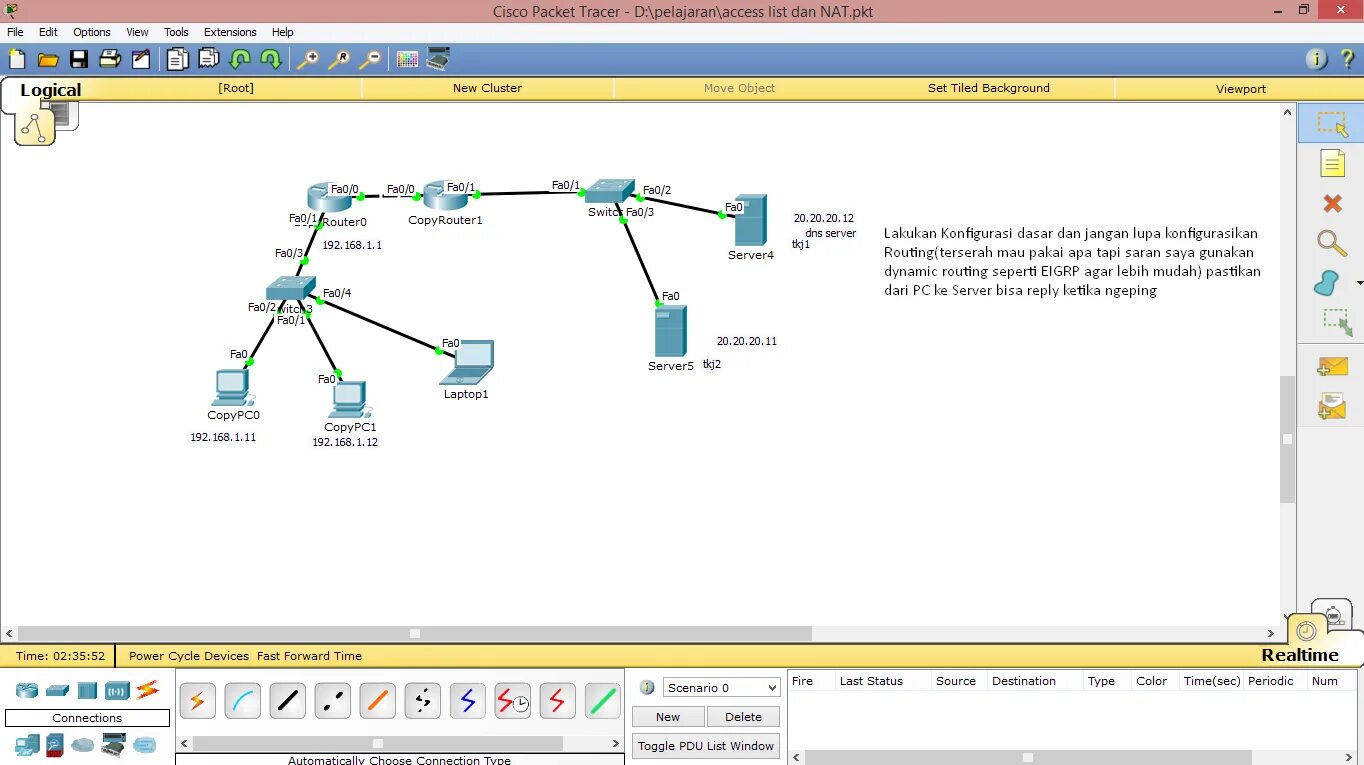Switch to the Realtime mode tab
Image resolution: width=1364 pixels, height=765 pixels.
(1300, 655)
